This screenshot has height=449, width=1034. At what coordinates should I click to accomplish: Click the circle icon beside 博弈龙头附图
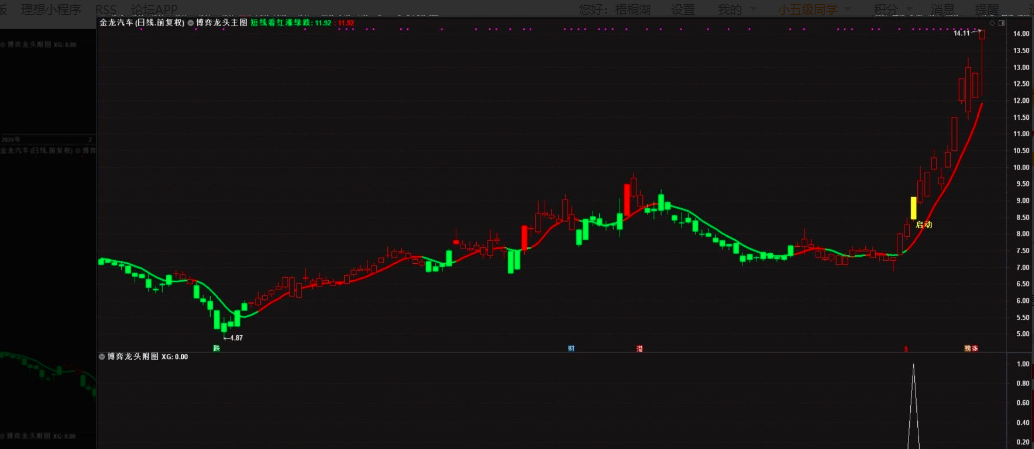tap(102, 356)
